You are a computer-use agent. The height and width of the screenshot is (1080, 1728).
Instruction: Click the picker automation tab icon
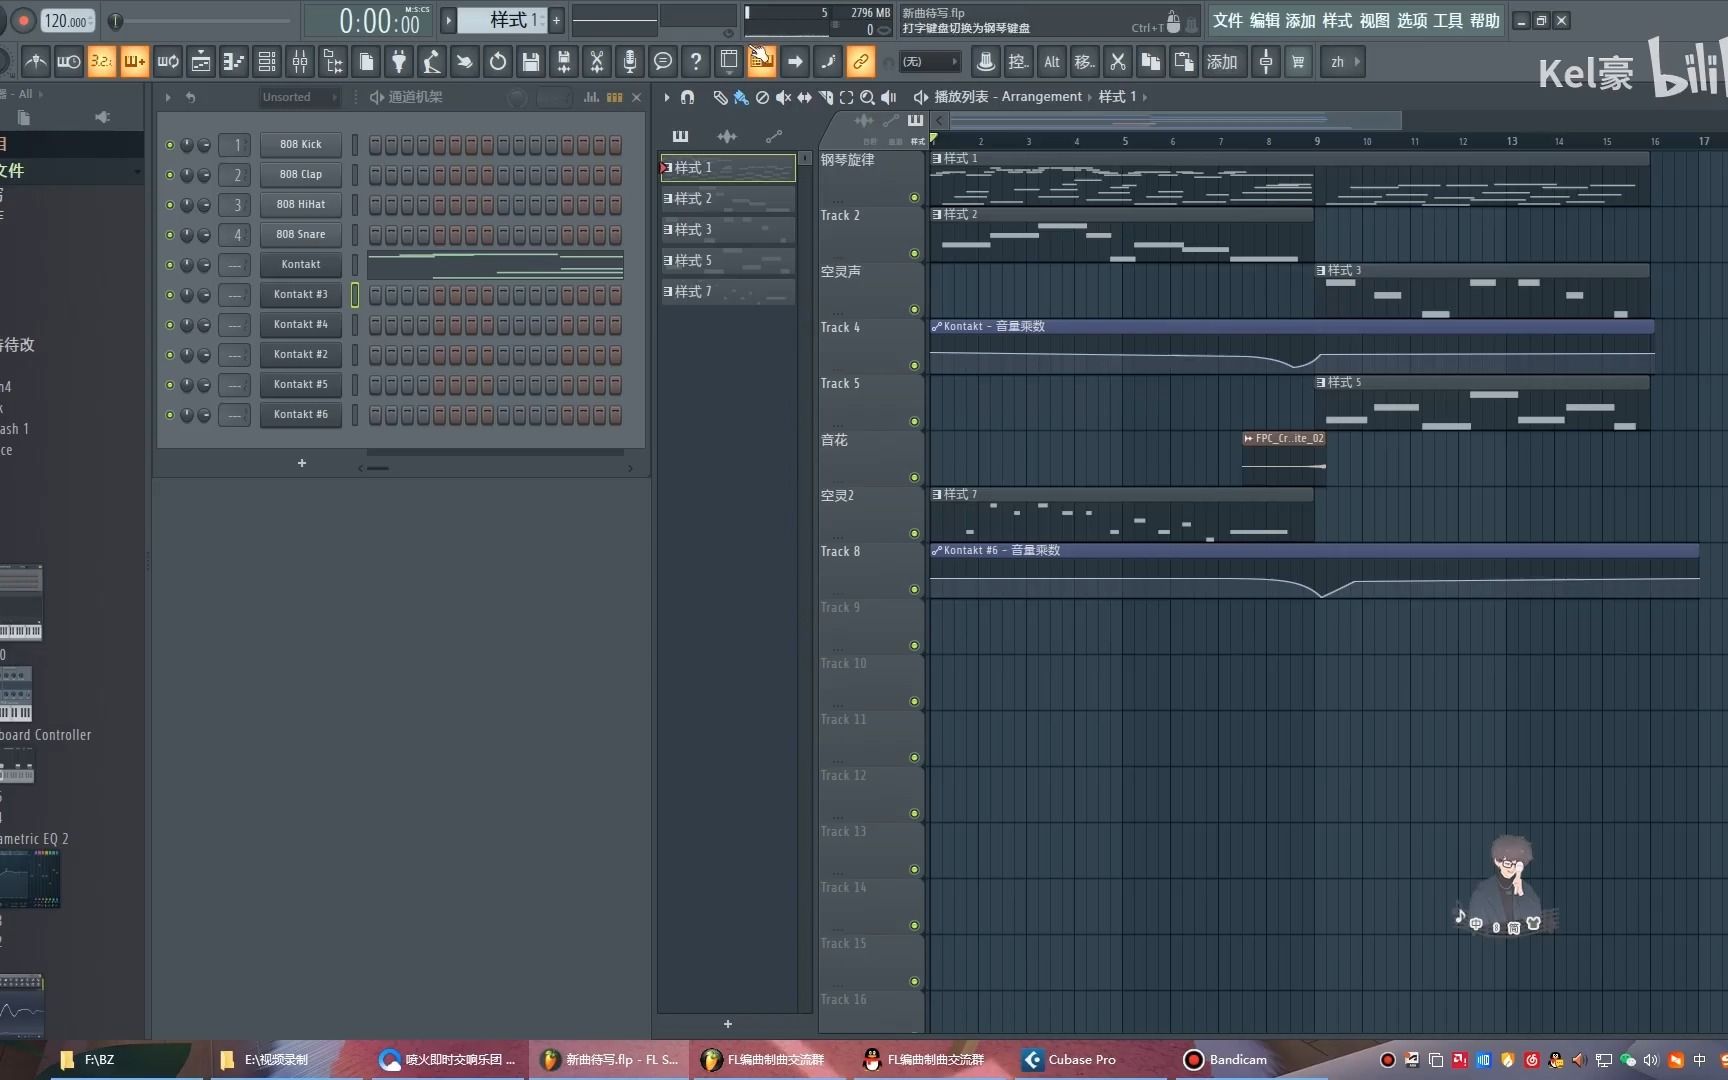coord(773,136)
